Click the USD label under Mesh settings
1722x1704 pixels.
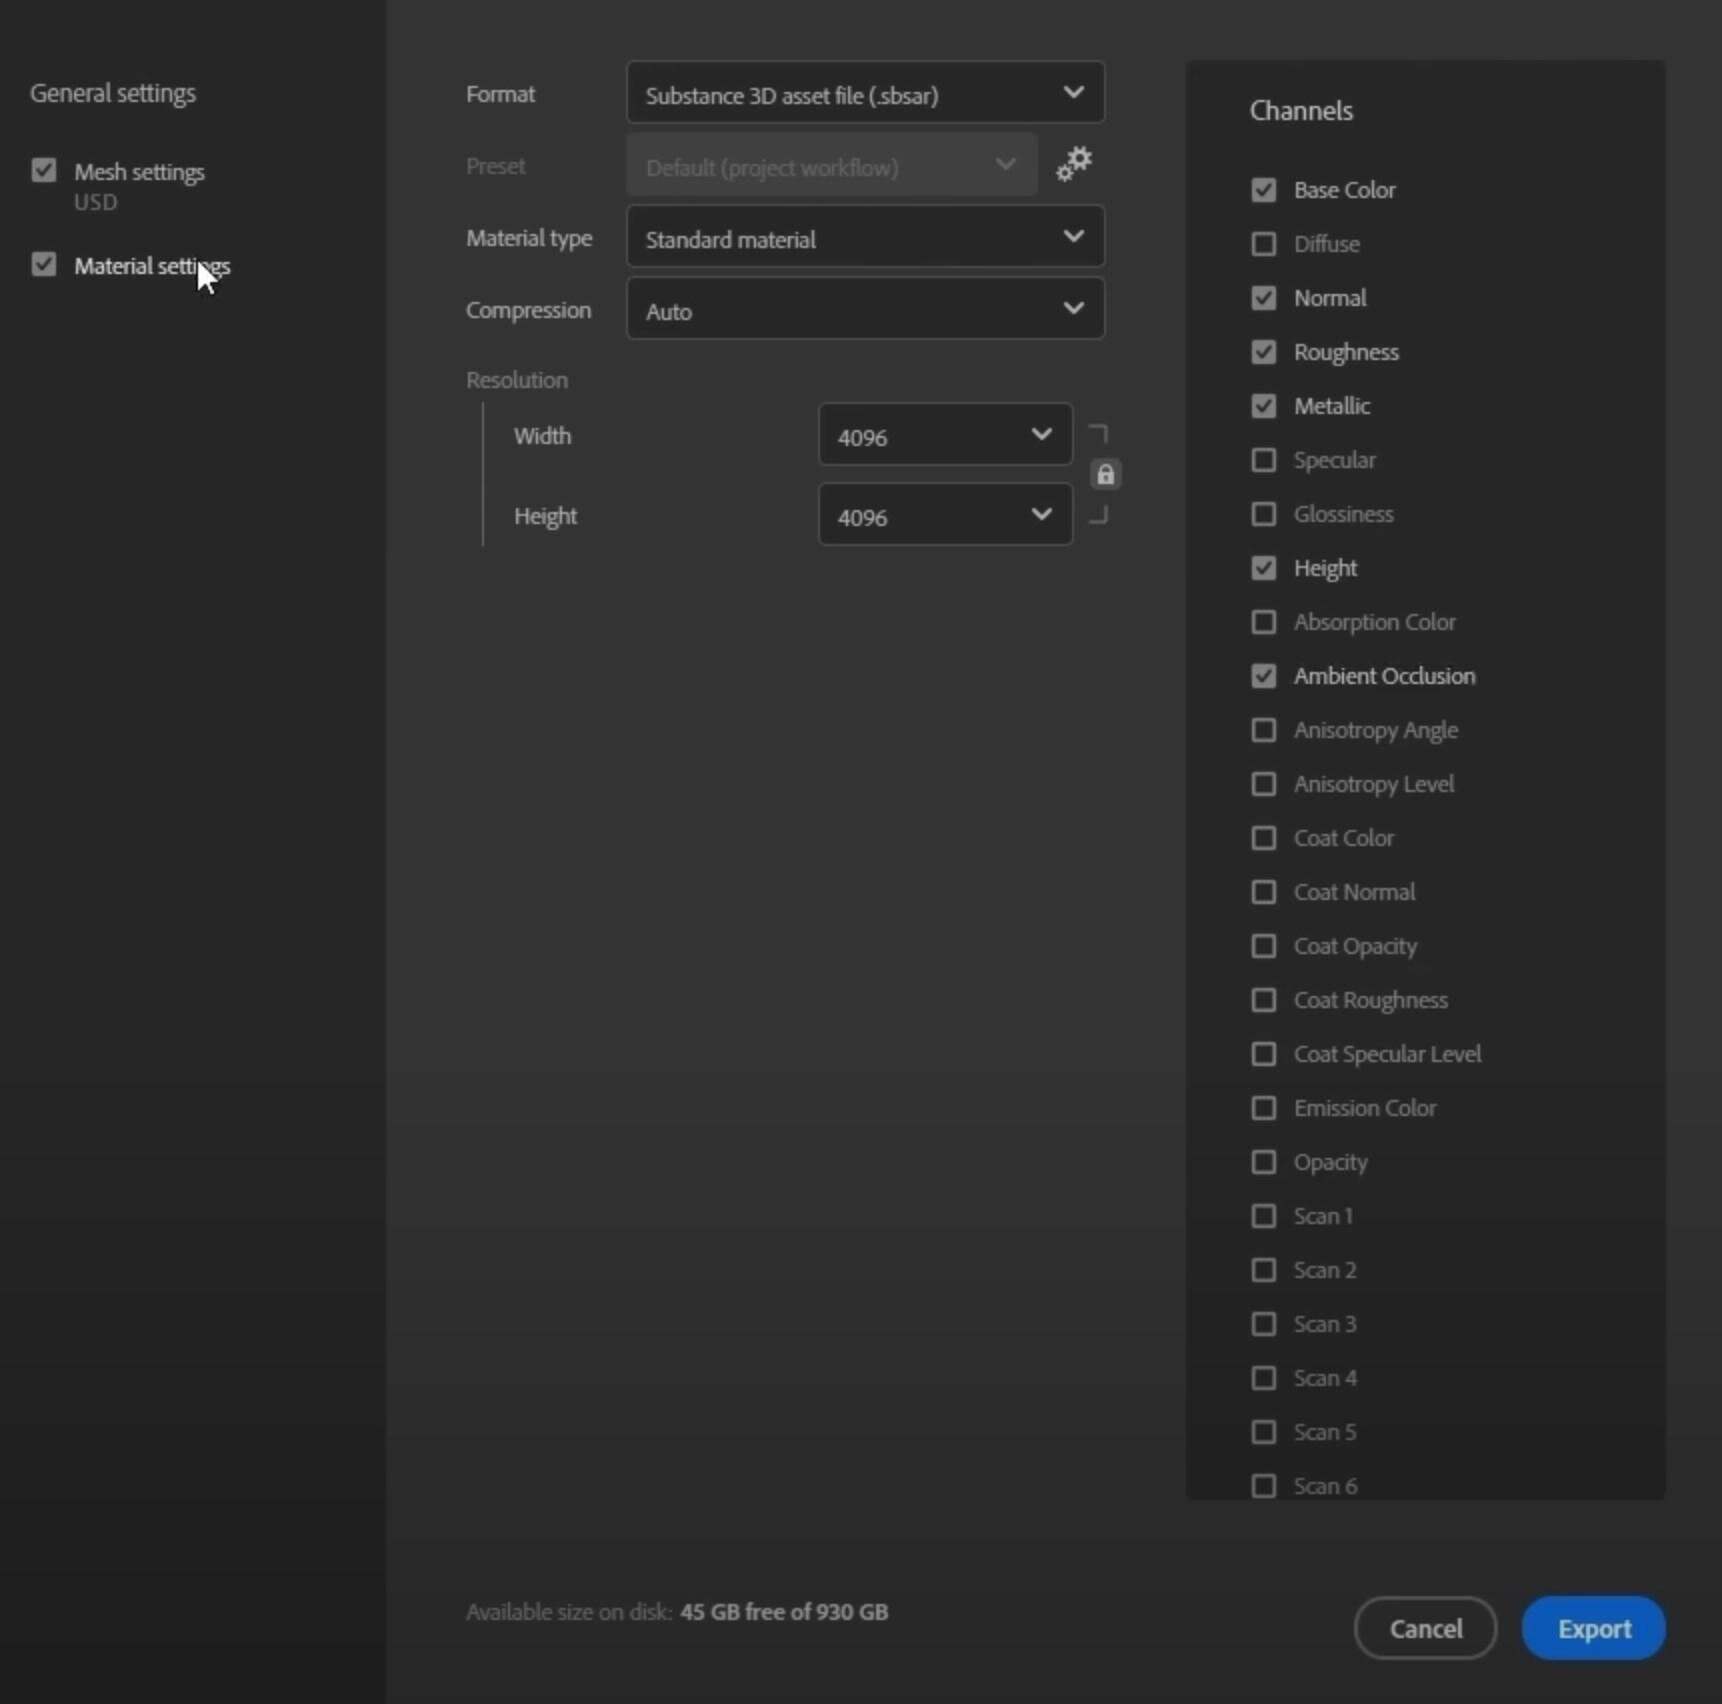point(95,202)
